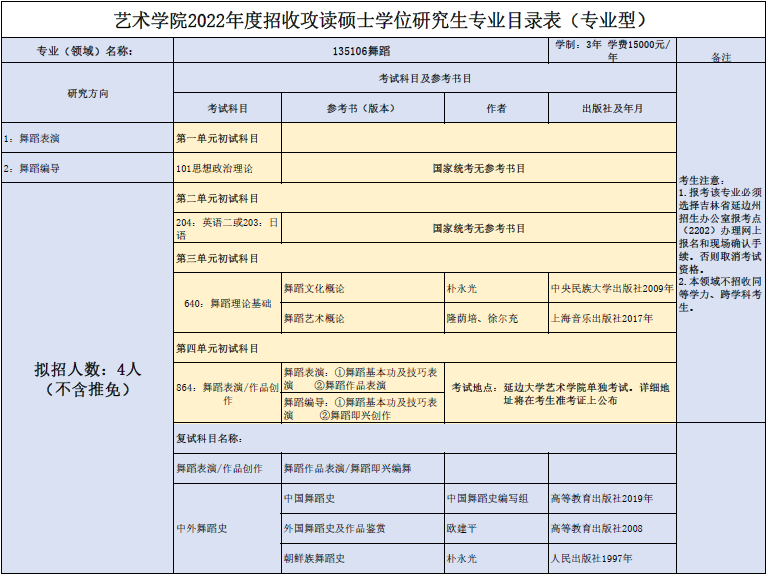Select the cell 舞蹈文化概论
Viewport: 768px width, 577px height.
click(363, 288)
